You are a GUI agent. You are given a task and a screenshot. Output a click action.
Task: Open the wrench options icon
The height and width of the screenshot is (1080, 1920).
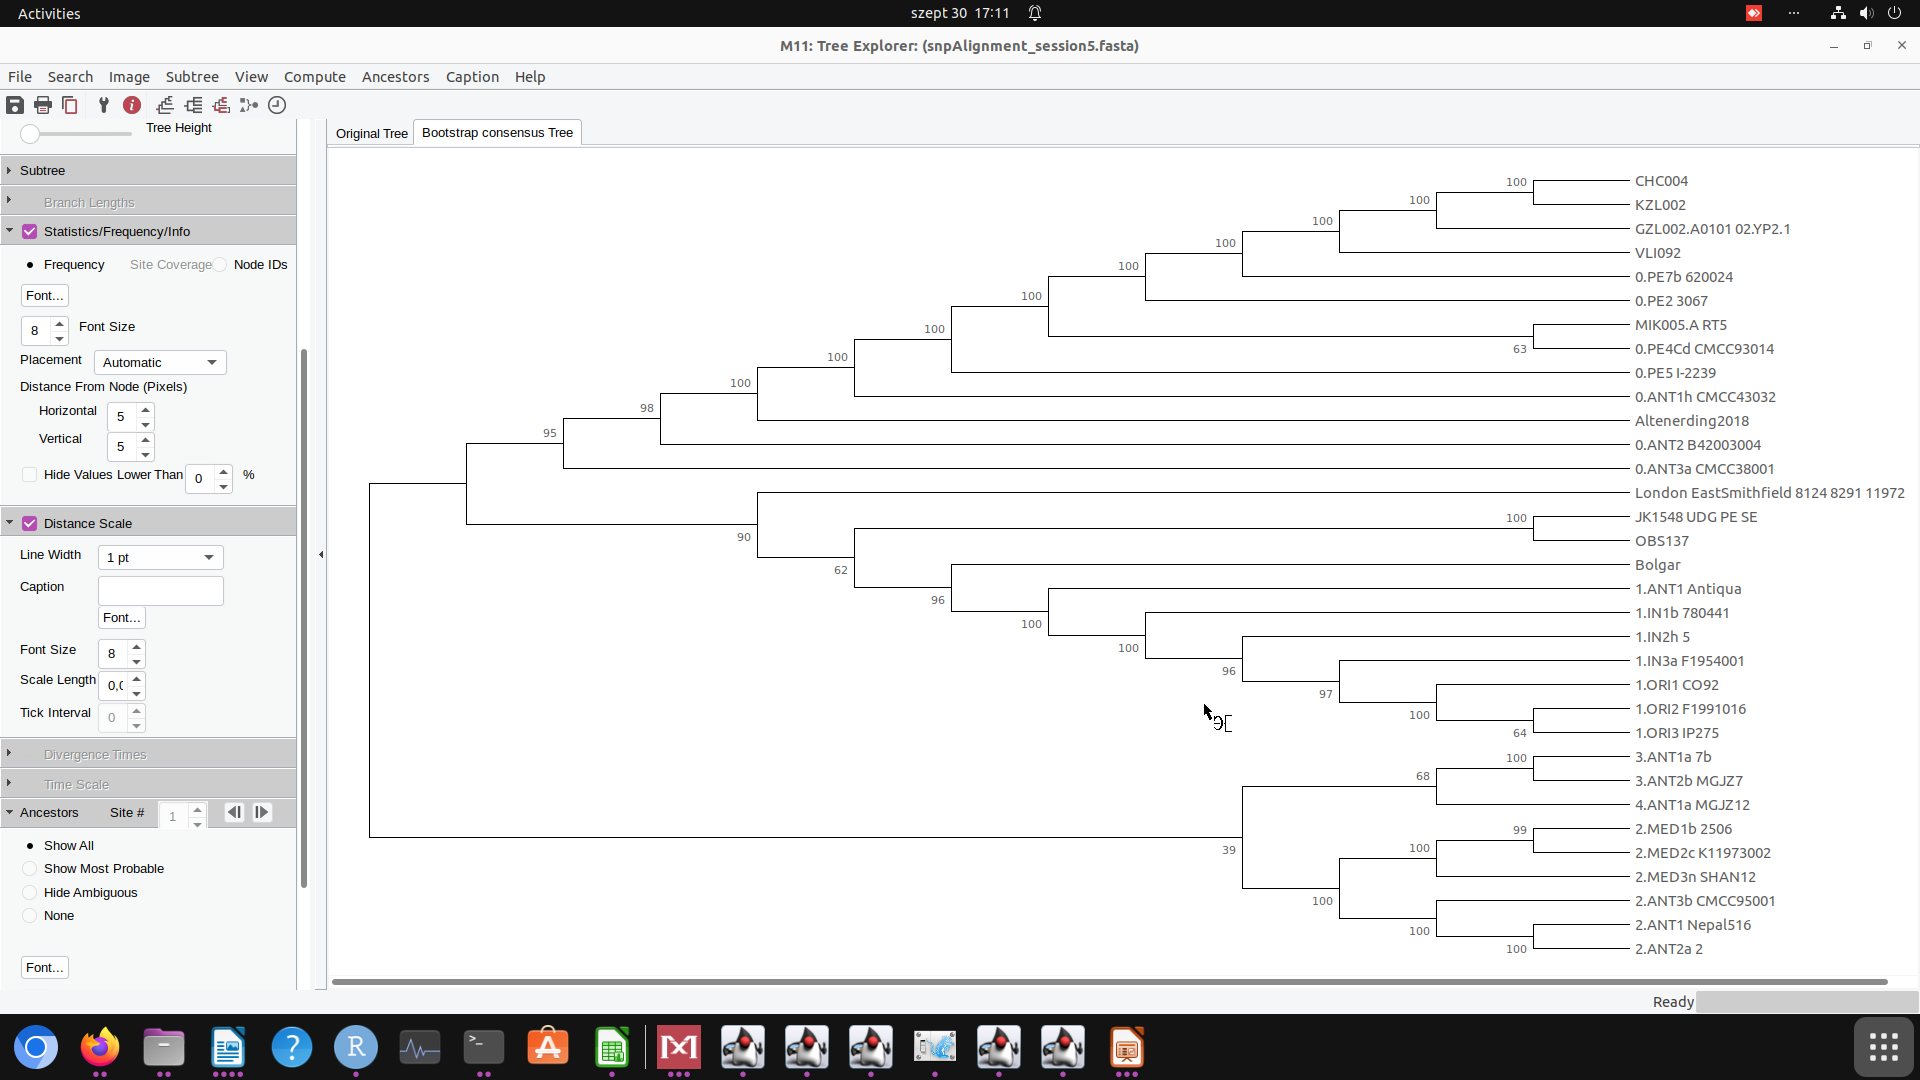pyautogui.click(x=103, y=105)
